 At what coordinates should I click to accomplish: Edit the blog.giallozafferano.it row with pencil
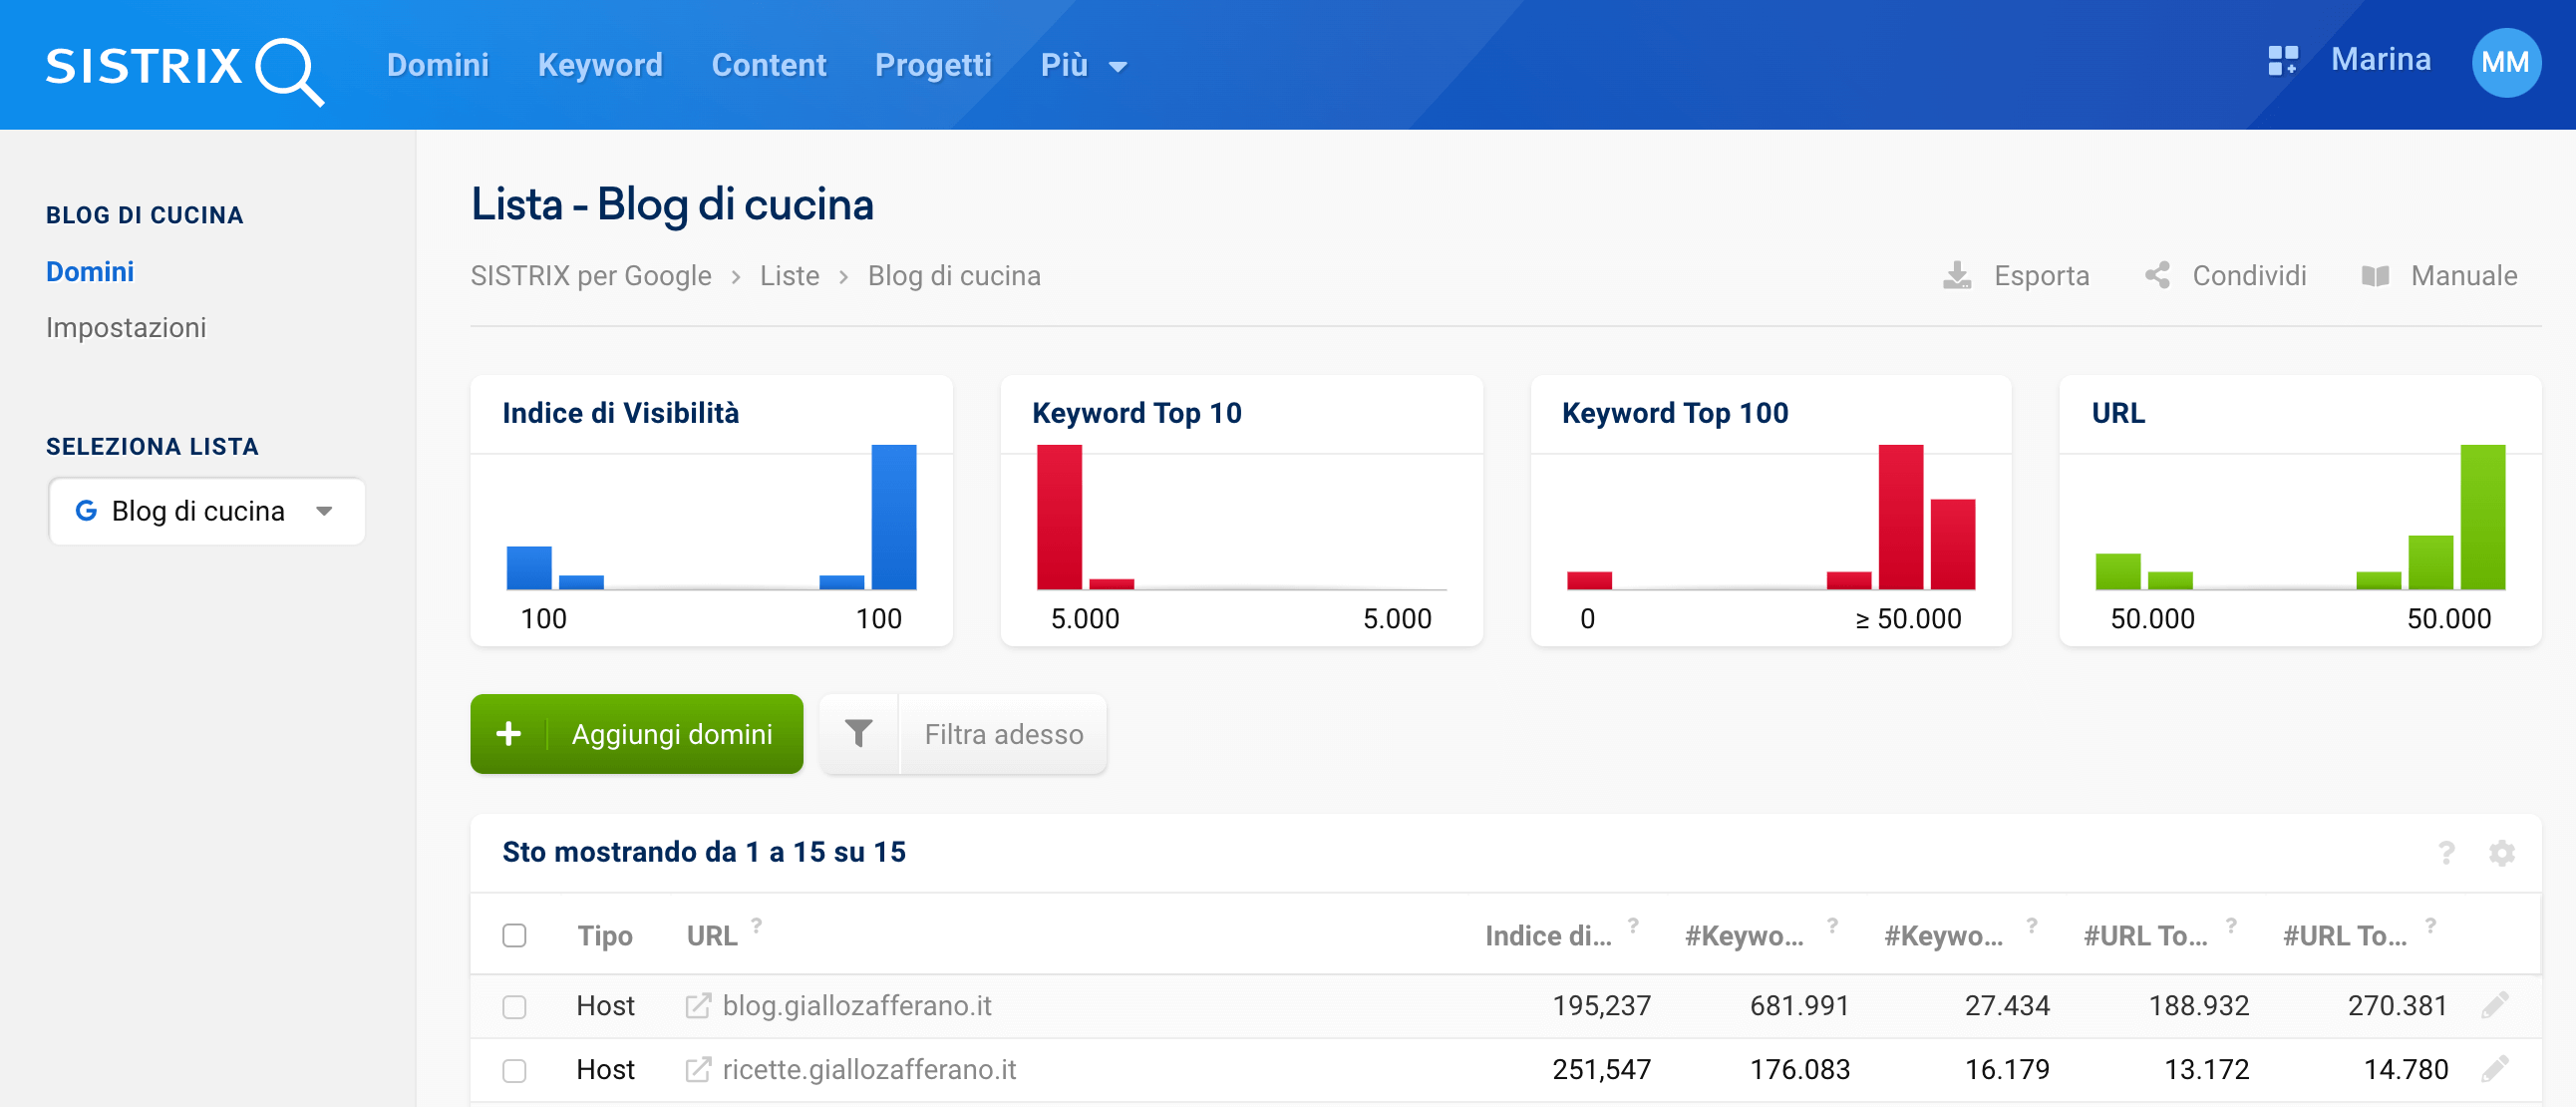pos(2495,1005)
